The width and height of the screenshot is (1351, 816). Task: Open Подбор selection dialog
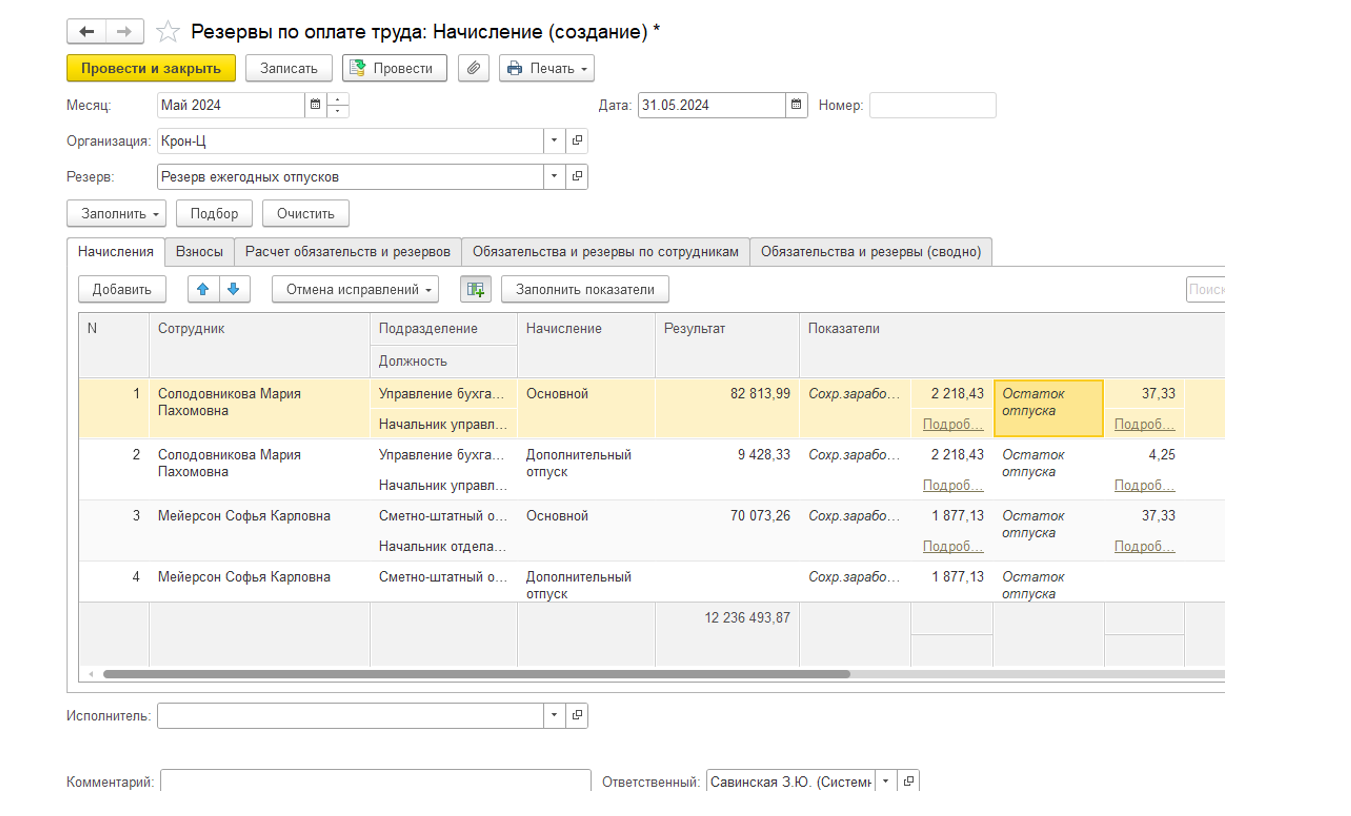coord(214,213)
